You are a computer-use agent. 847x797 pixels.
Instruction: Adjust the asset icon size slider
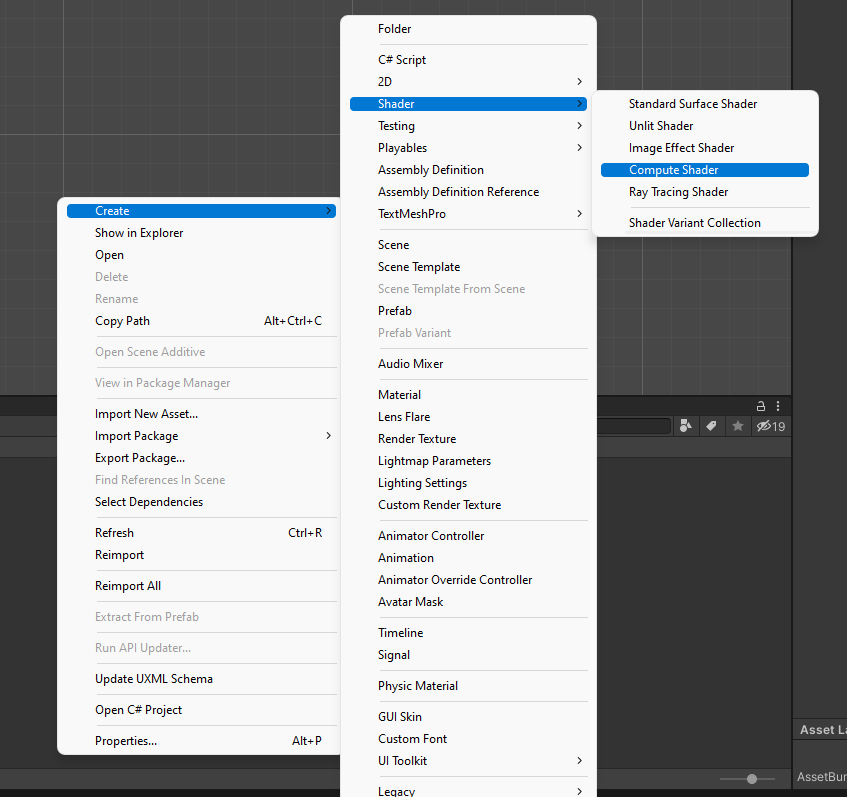[752, 778]
